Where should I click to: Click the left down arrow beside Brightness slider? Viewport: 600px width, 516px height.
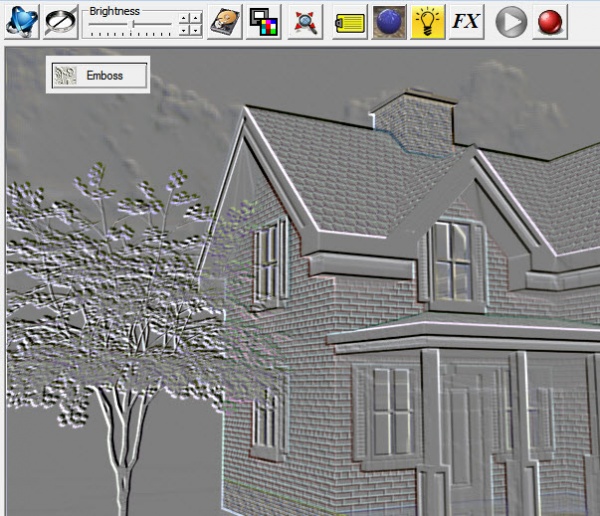coord(183,30)
